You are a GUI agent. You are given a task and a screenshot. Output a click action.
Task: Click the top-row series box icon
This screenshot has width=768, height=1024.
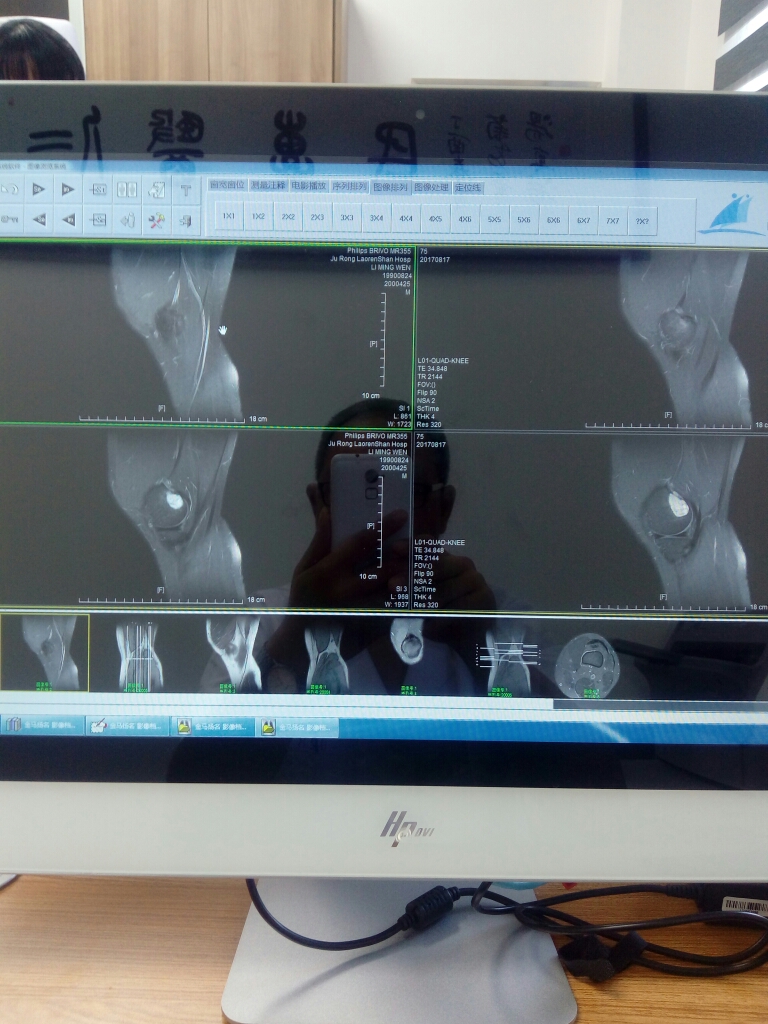click(97, 189)
